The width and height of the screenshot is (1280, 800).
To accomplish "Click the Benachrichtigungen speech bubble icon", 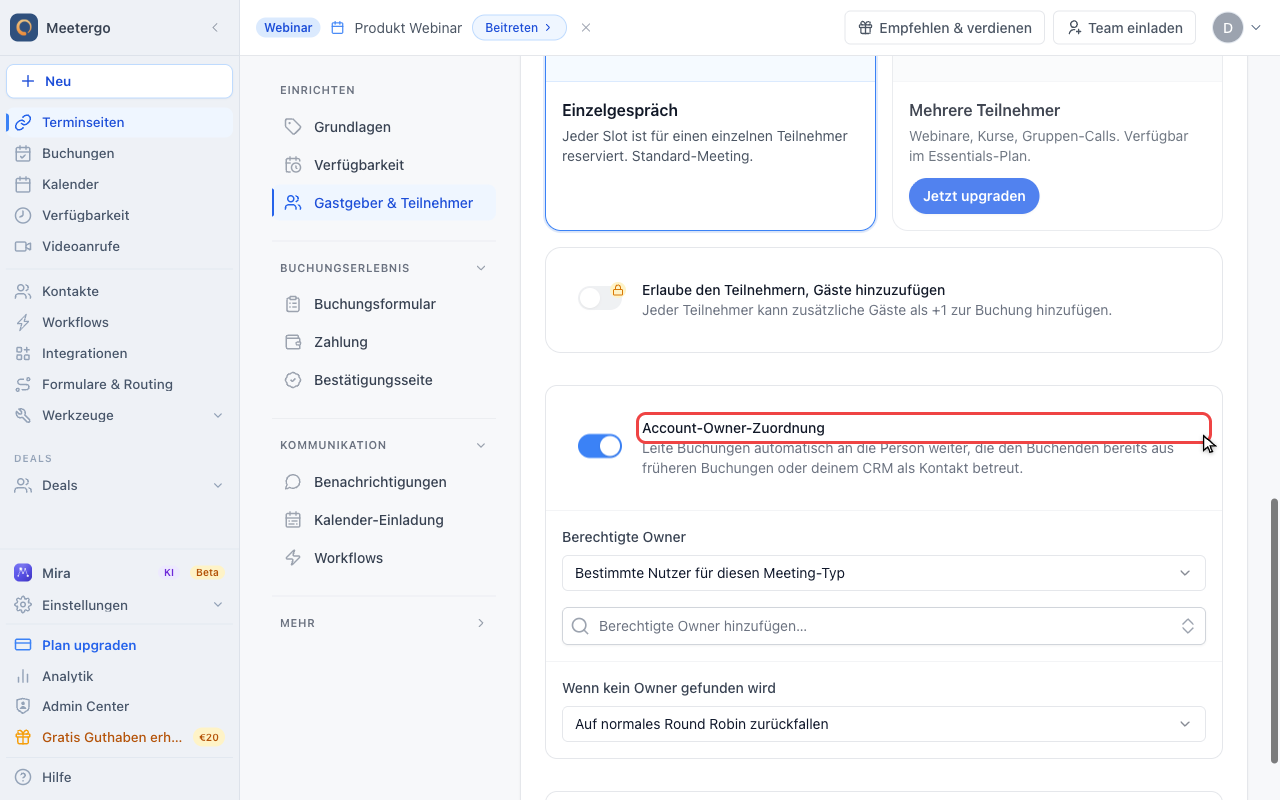I will click(x=293, y=482).
